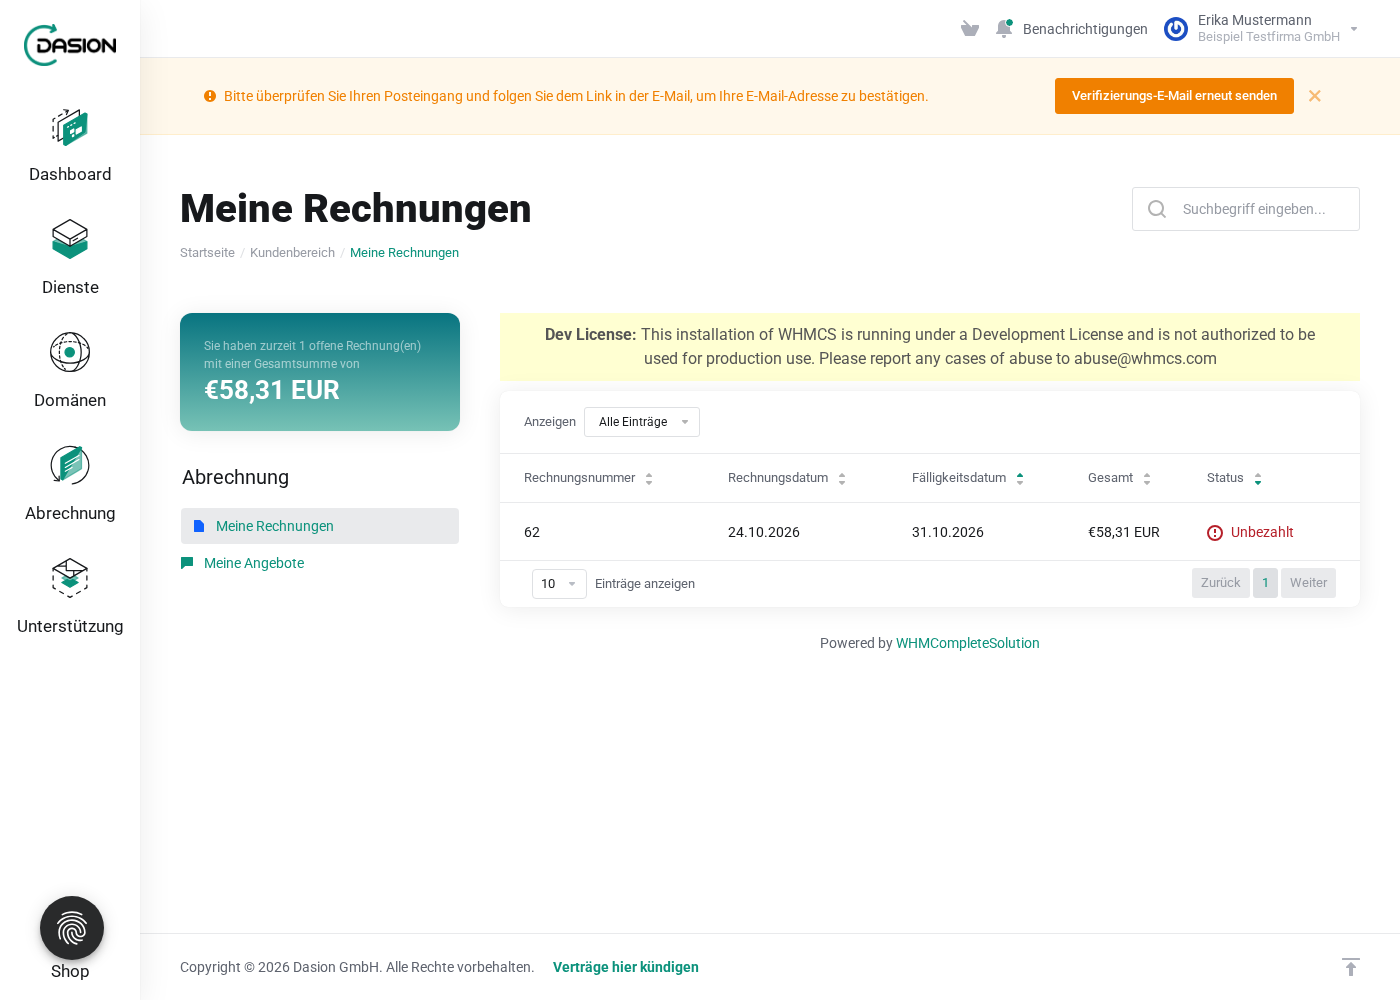The image size is (1400, 1000).
Task: Click invoice date 24.10.2026
Action: pos(764,532)
